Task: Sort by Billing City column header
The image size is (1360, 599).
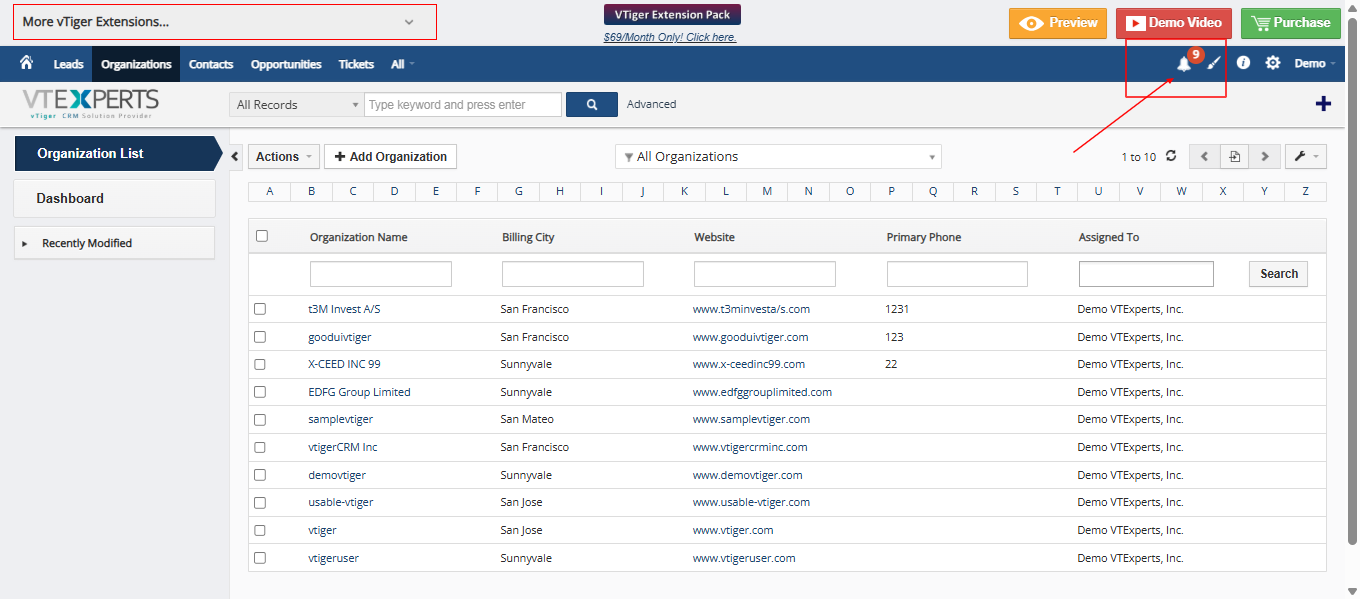Action: [528, 237]
